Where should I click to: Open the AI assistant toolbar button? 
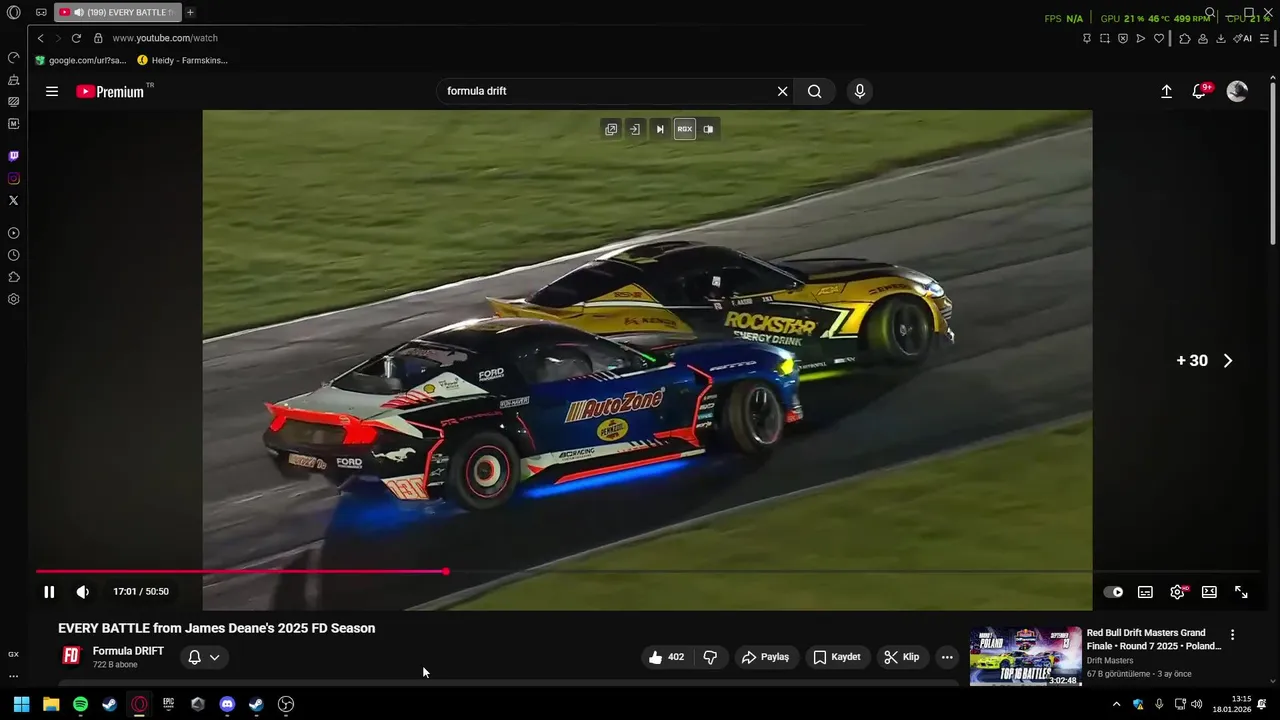coord(1242,38)
